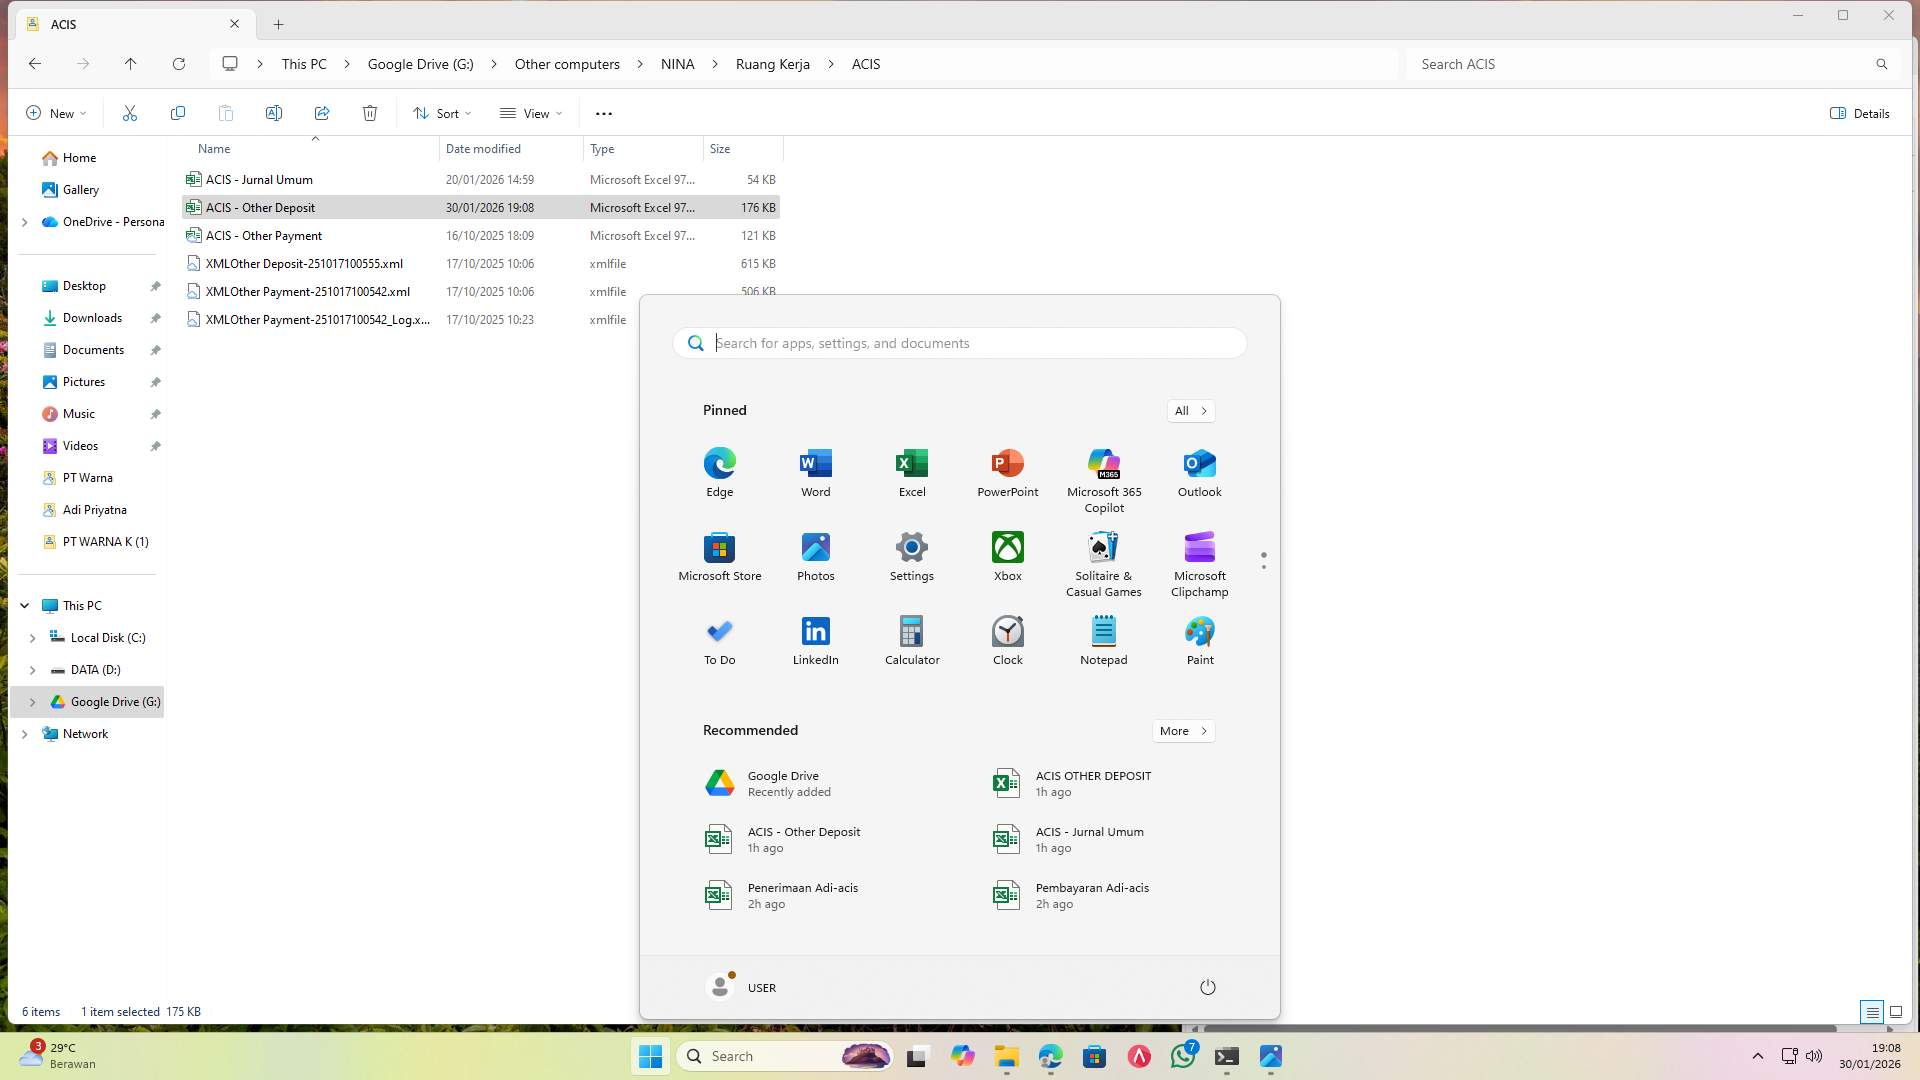Open ACIS - Jurnal Umum from Recommended
1920x1080 pixels.
tap(1089, 838)
